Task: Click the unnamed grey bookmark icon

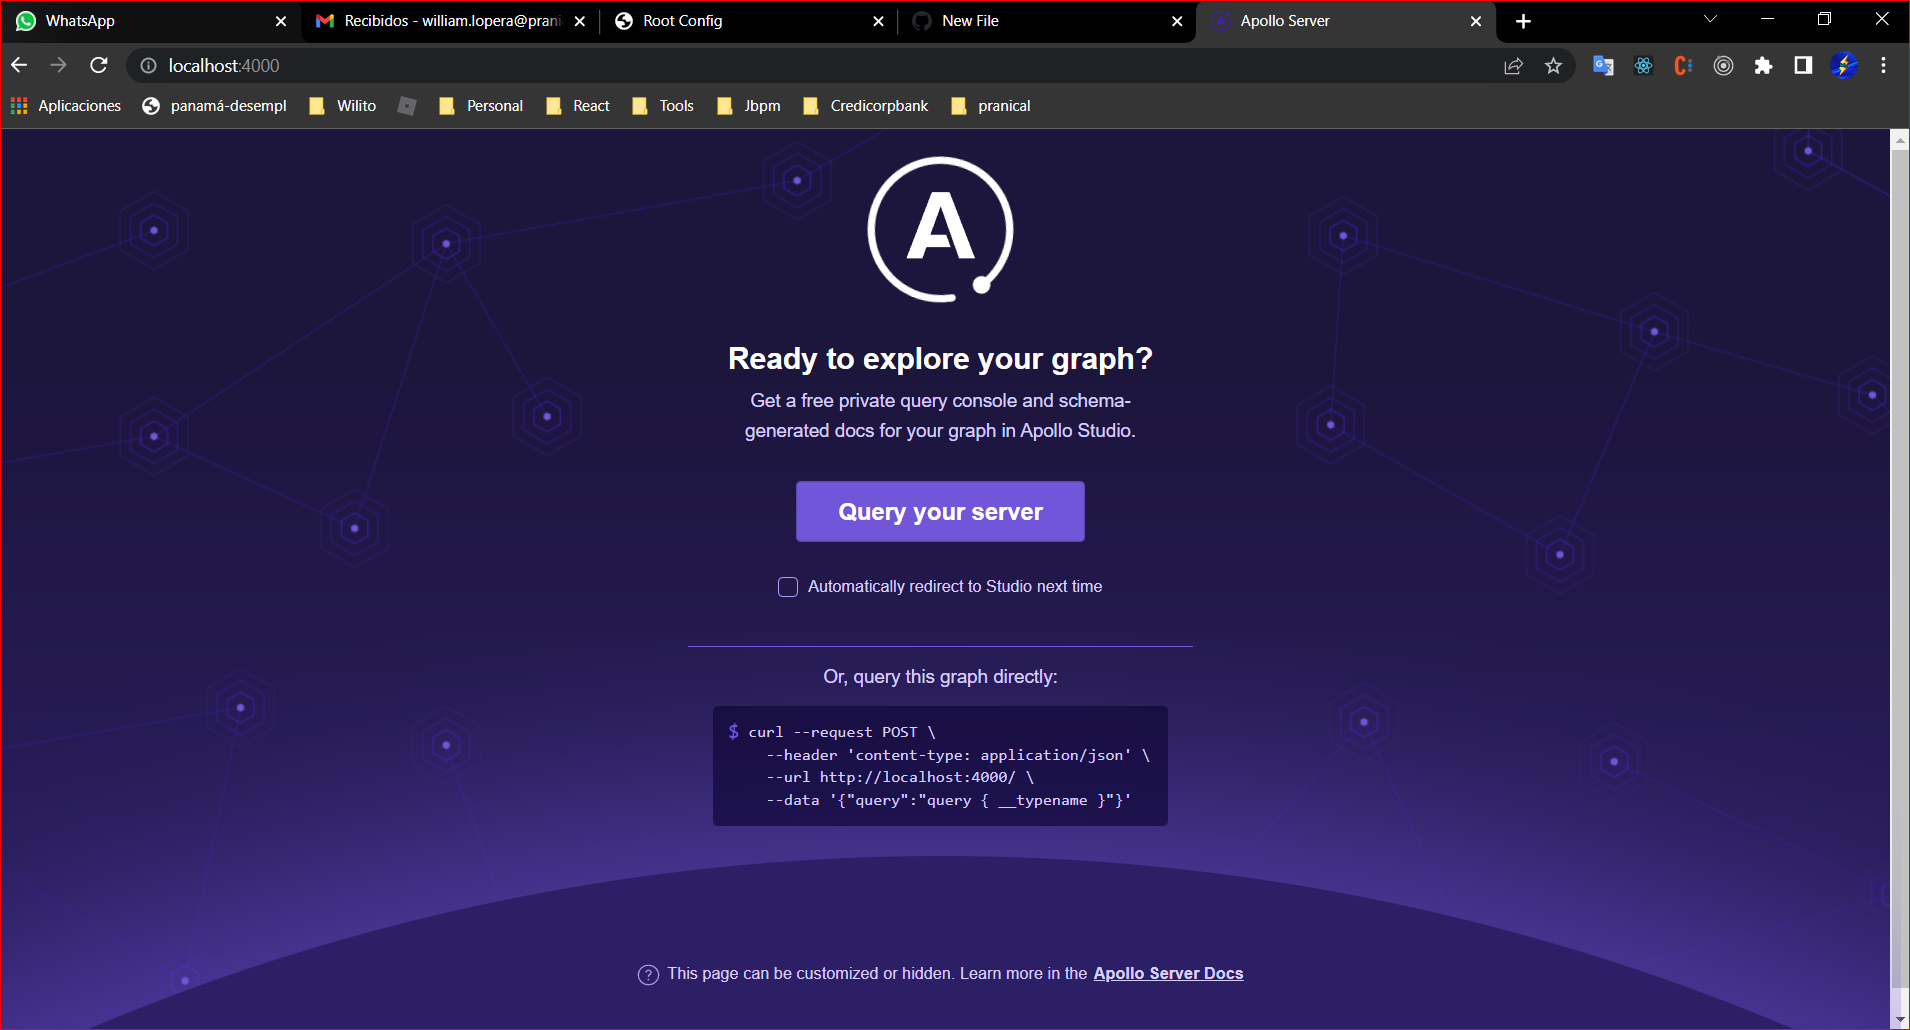Action: tap(407, 106)
